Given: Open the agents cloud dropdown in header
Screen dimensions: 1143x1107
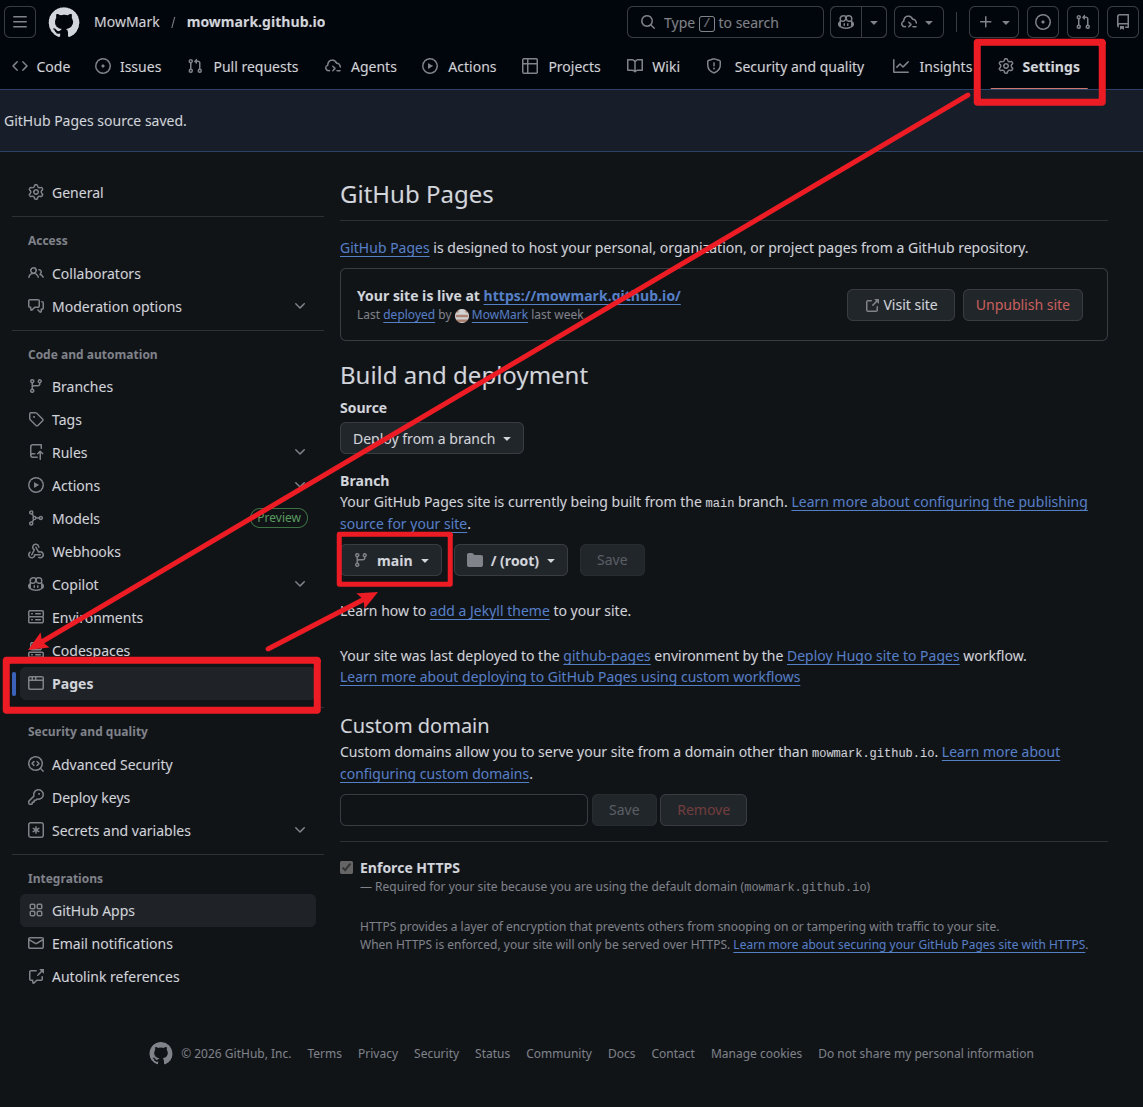Looking at the screenshot, I should pos(918,22).
